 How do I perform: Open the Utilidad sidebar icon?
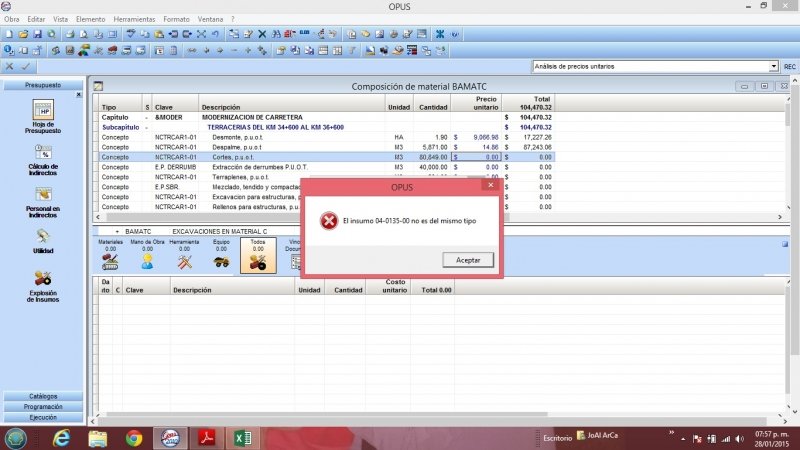pyautogui.click(x=42, y=240)
